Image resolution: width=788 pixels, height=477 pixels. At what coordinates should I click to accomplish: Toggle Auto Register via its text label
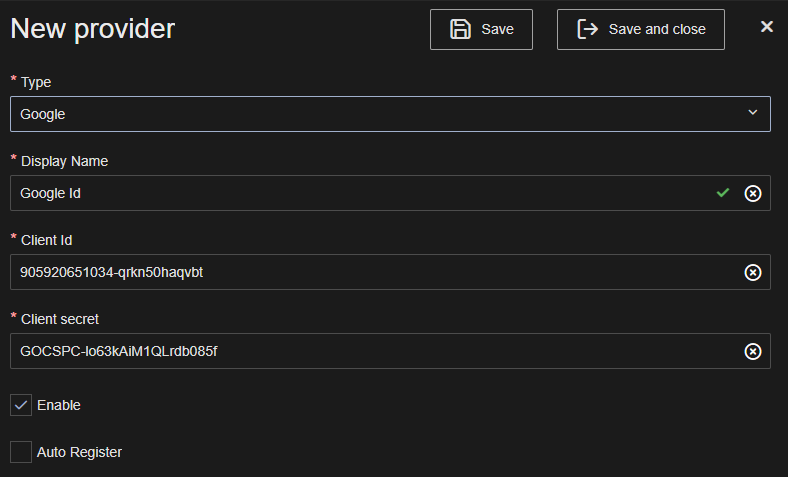pyautogui.click(x=79, y=452)
